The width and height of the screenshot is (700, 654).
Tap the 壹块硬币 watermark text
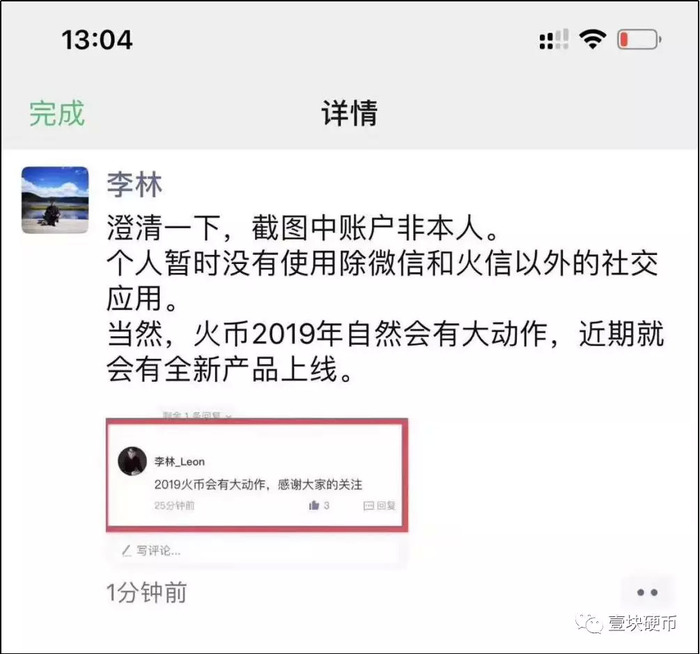tap(642, 623)
